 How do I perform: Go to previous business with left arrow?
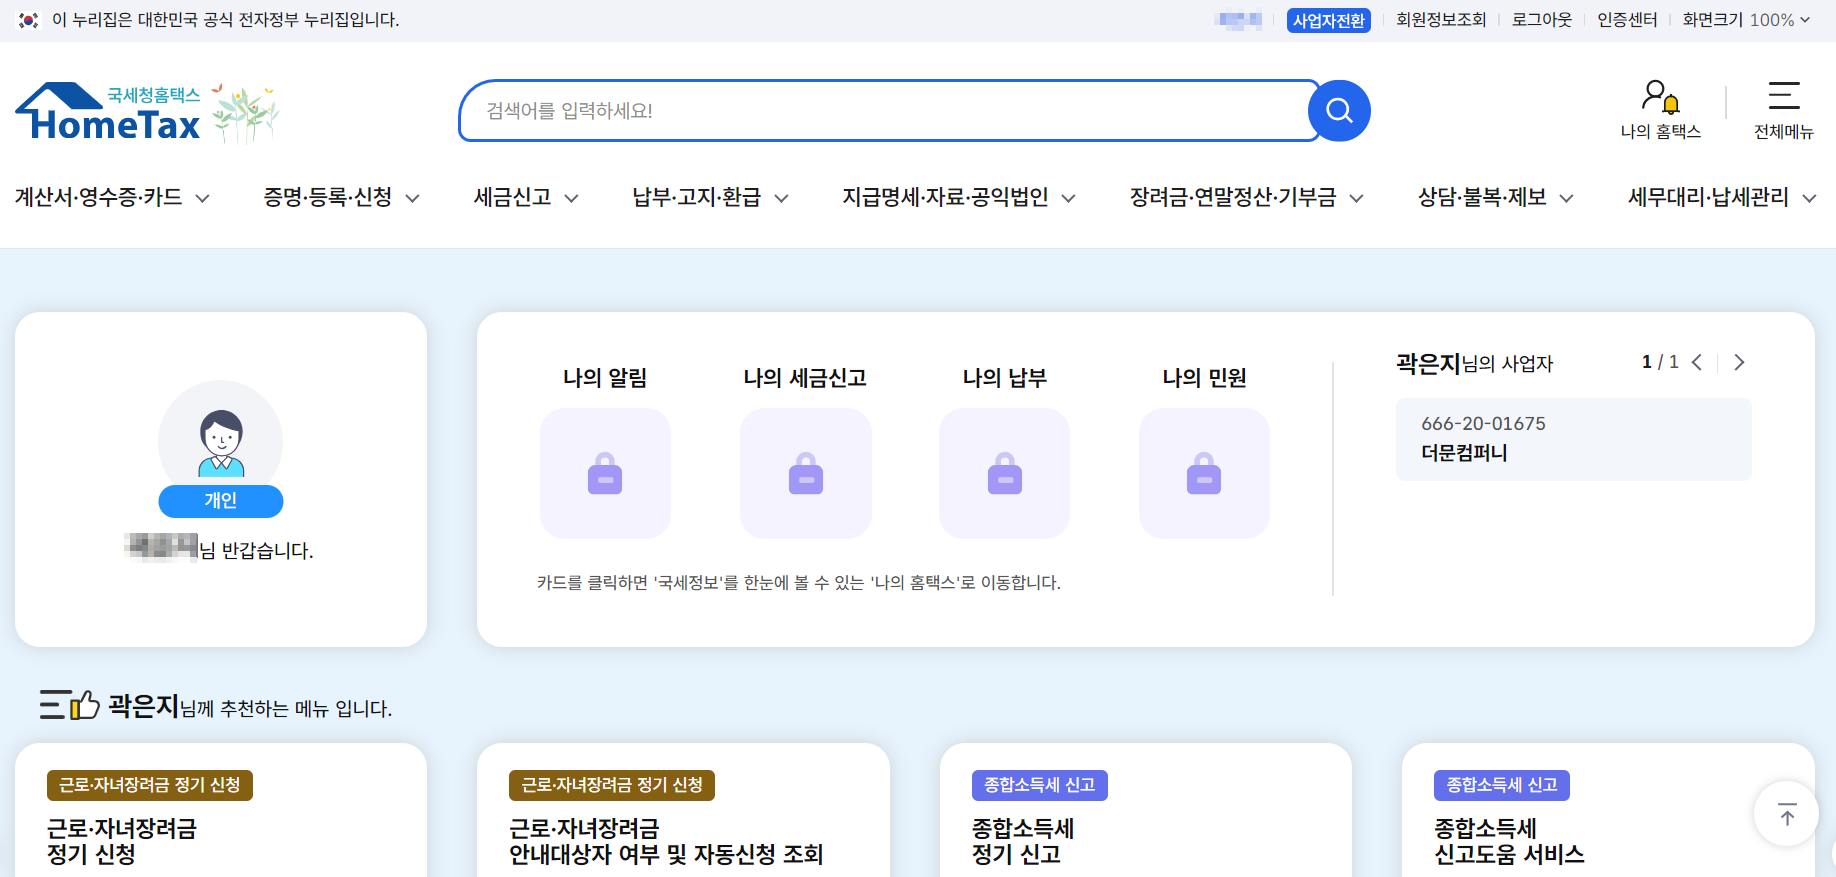(1697, 362)
